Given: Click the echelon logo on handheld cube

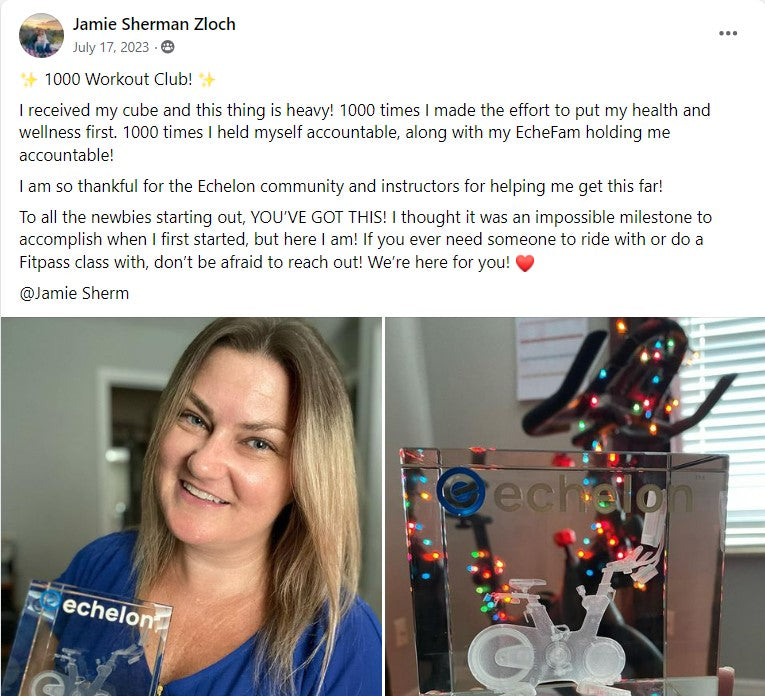Looking at the screenshot, I should coord(100,609).
